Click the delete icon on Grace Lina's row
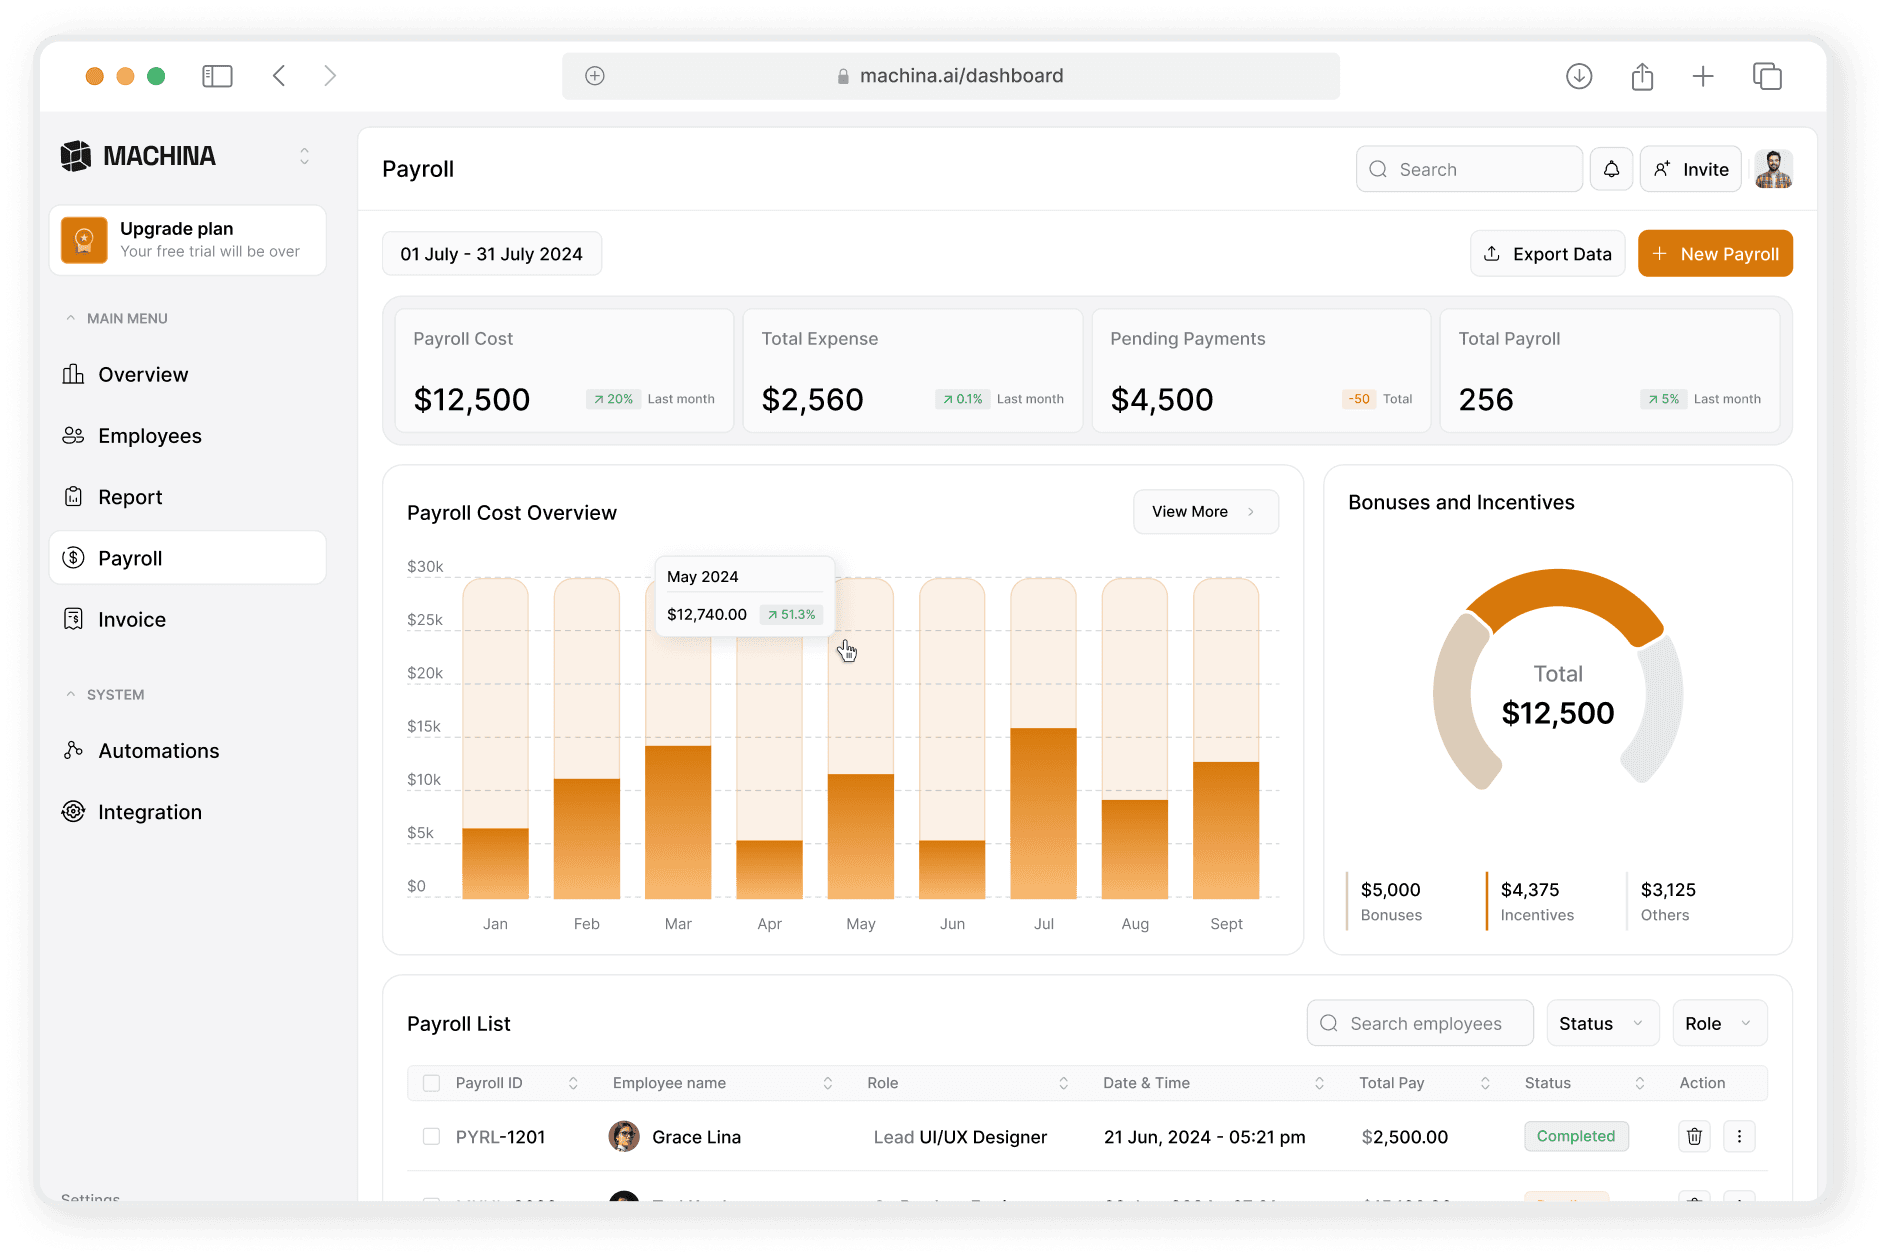 click(x=1693, y=1136)
